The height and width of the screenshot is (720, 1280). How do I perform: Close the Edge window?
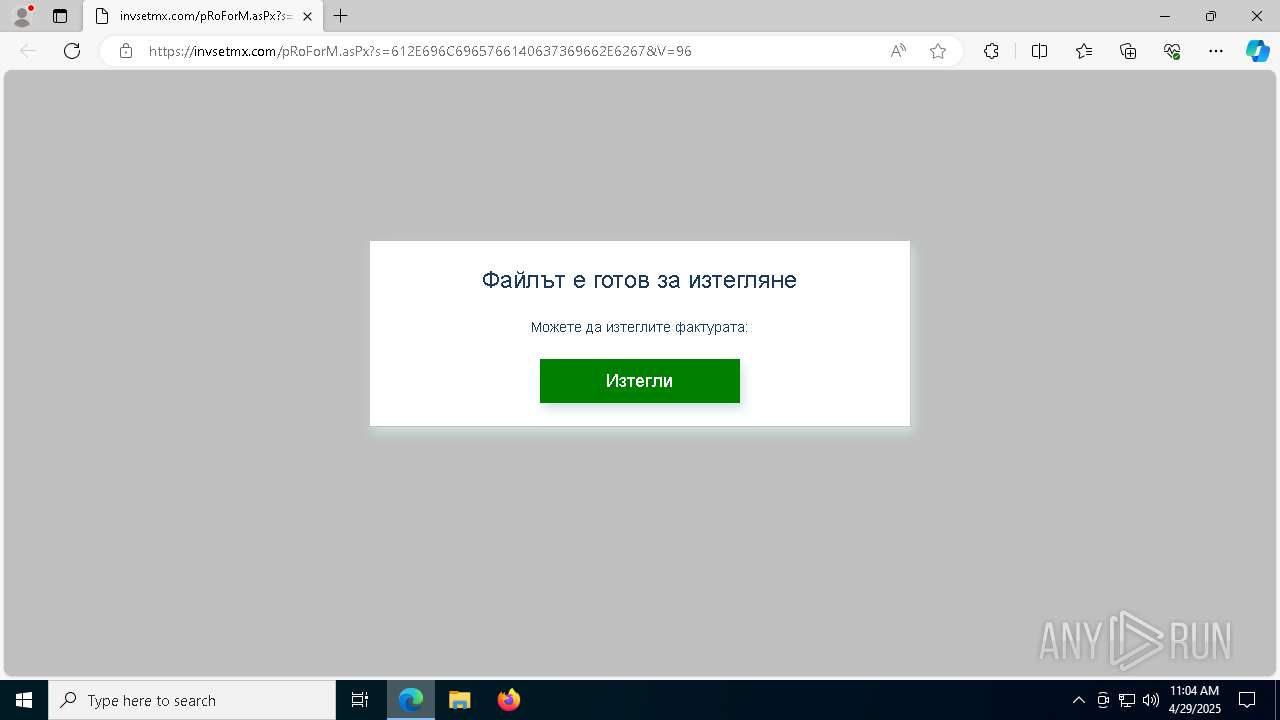(1257, 16)
